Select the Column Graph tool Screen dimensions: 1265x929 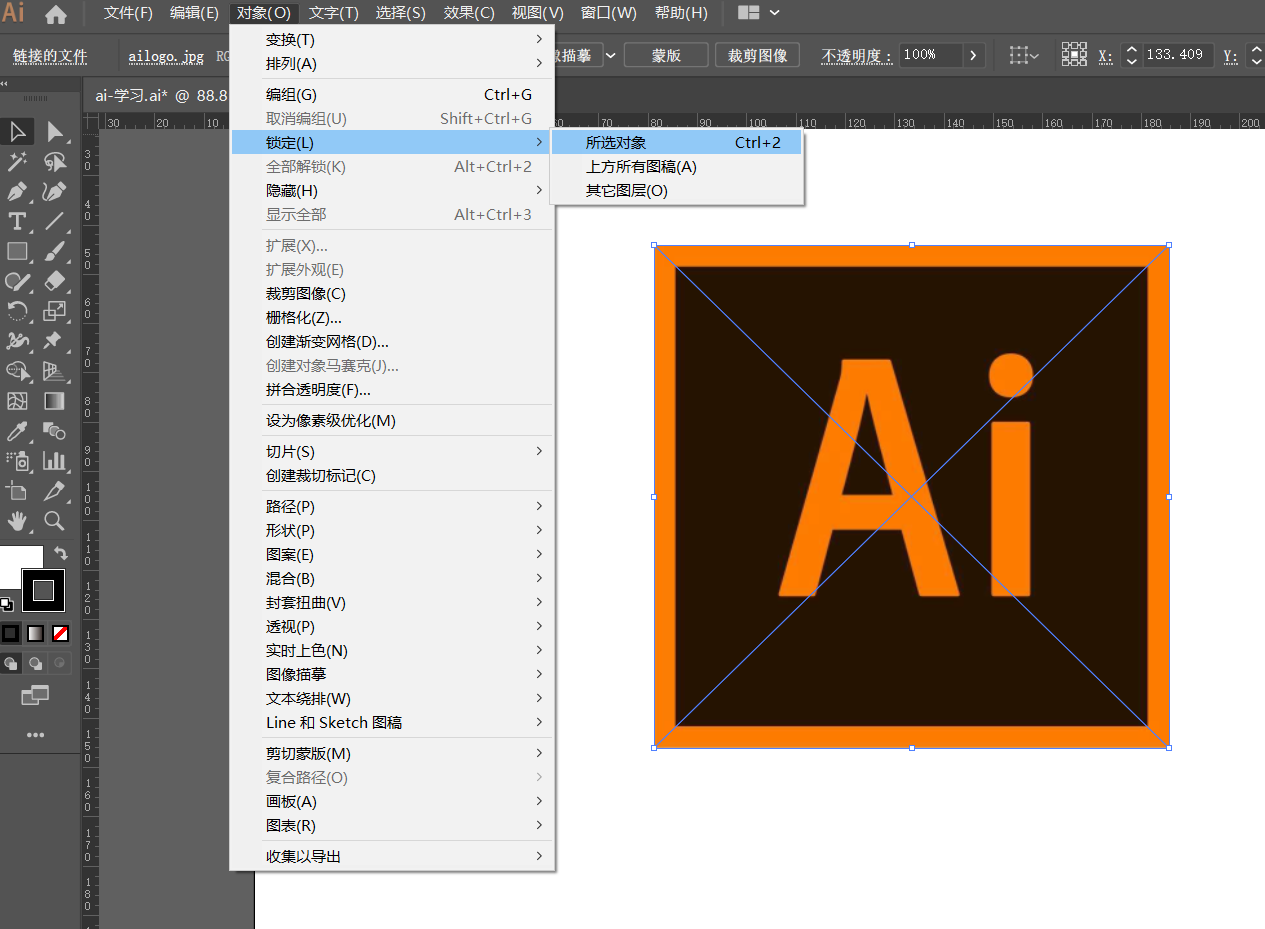tap(55, 461)
